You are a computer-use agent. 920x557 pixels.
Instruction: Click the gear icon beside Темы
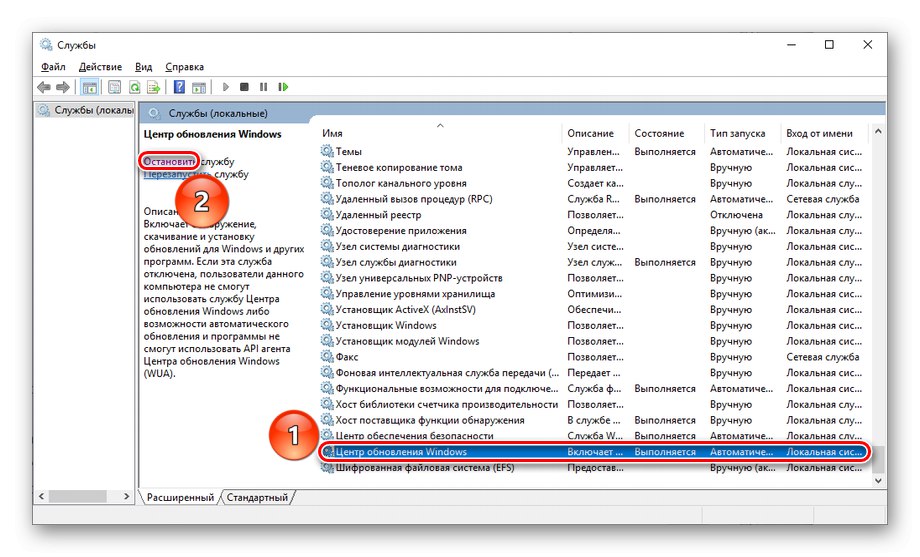tap(327, 151)
